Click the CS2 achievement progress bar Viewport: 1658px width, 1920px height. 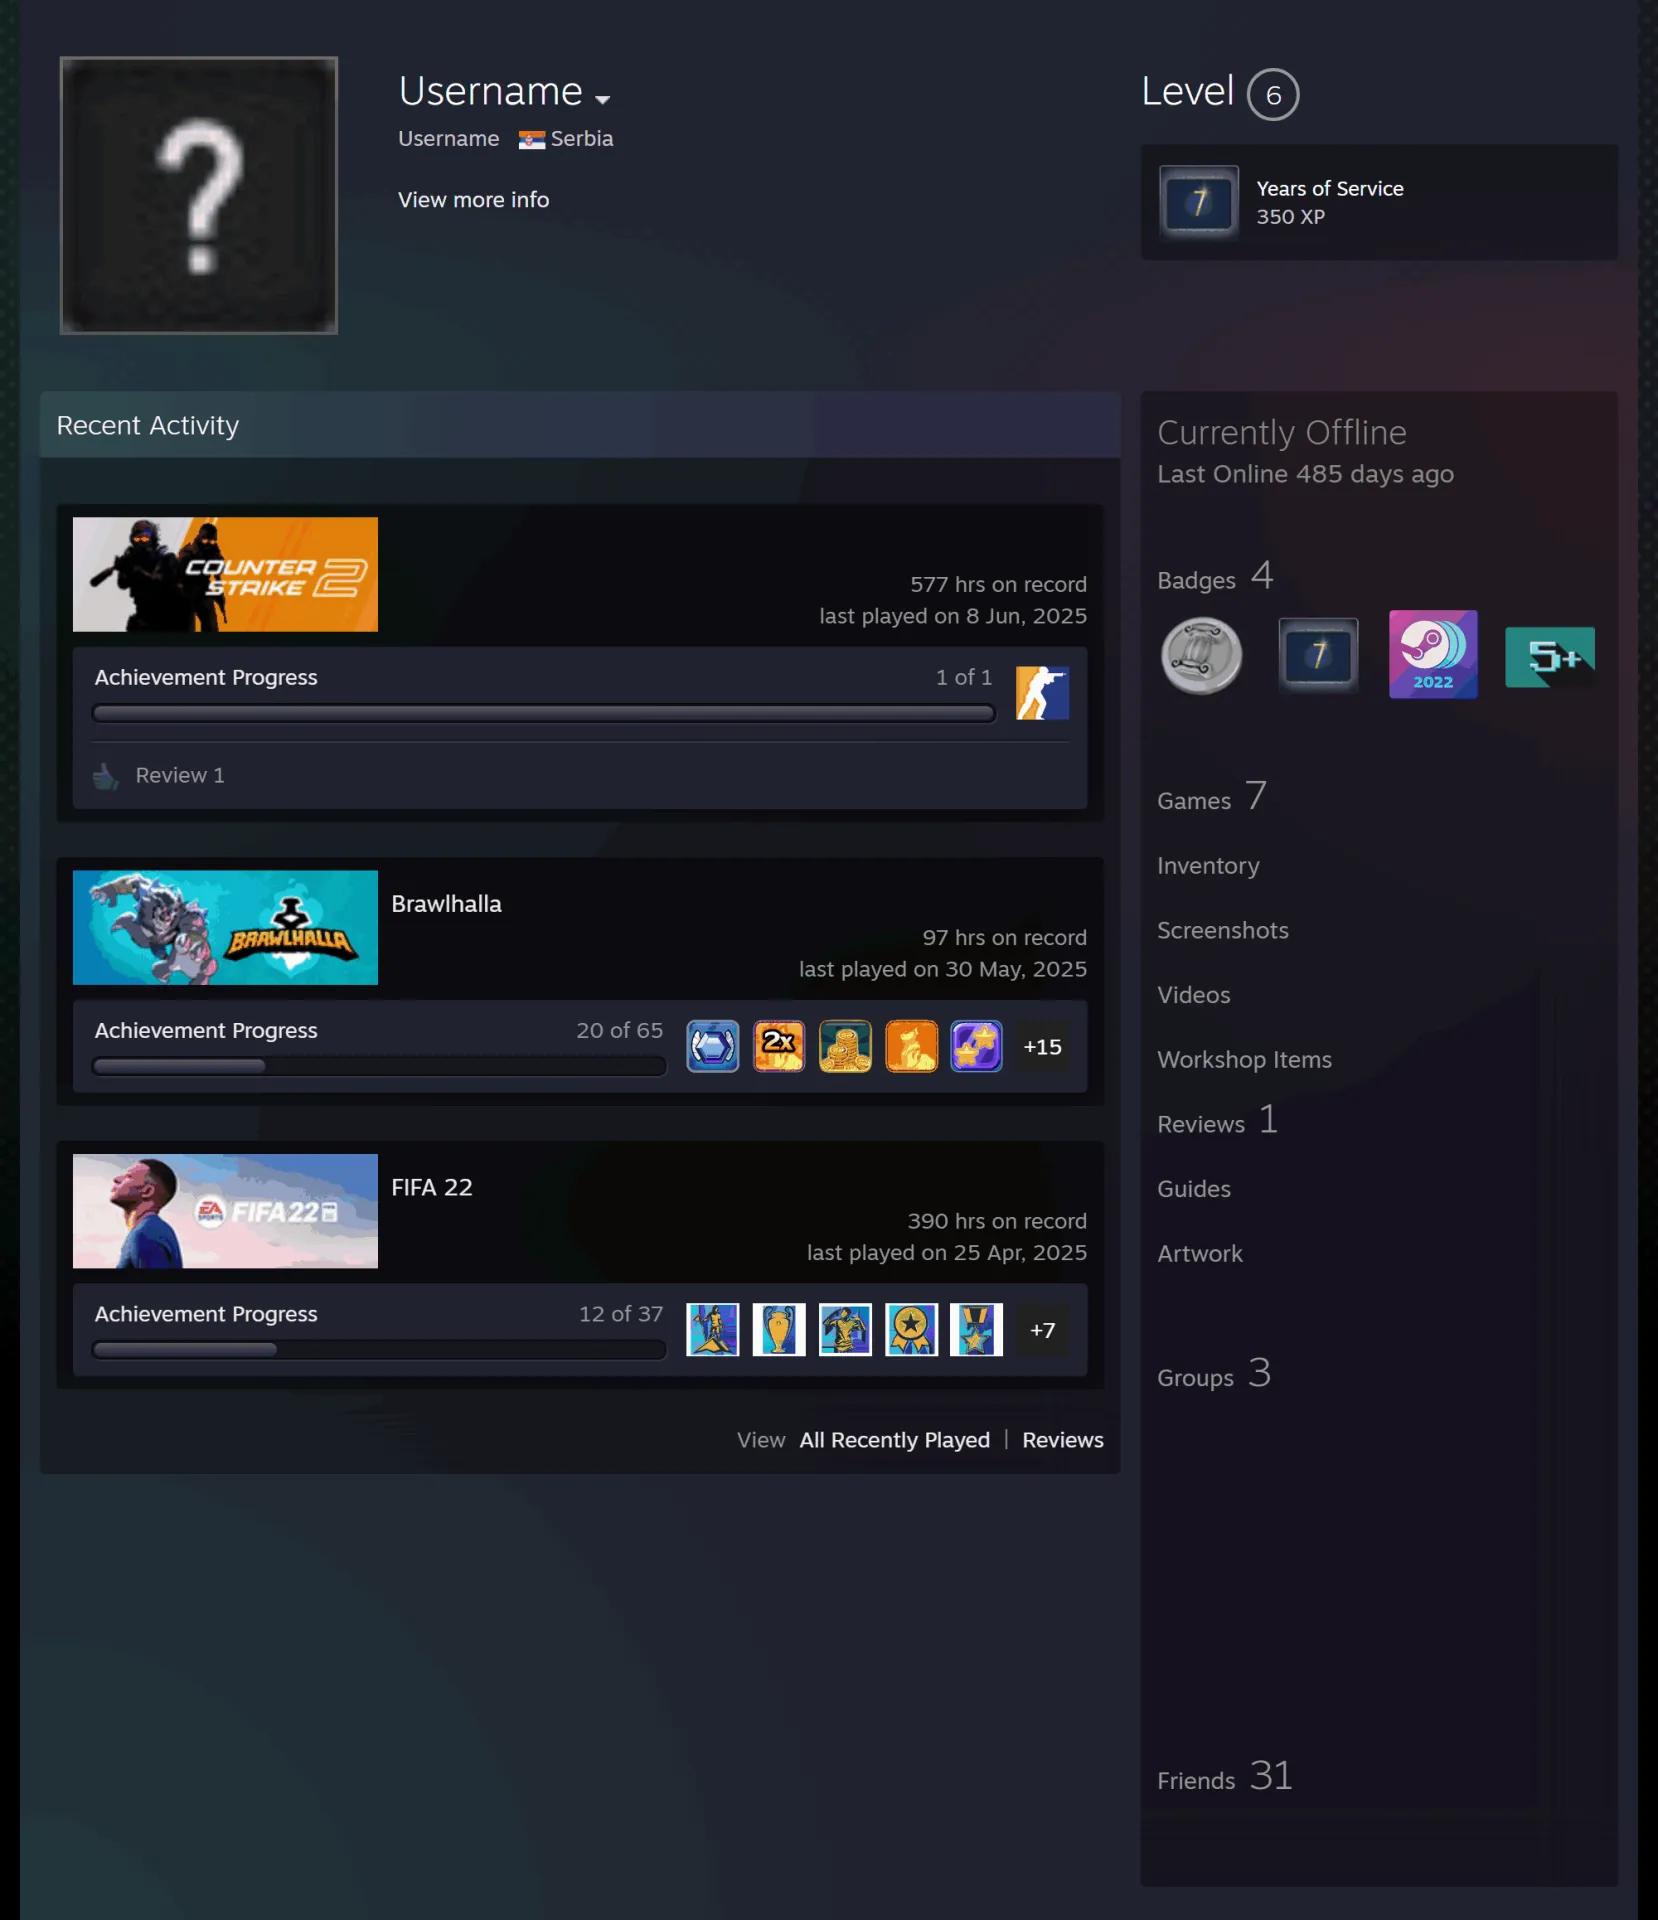(x=543, y=713)
